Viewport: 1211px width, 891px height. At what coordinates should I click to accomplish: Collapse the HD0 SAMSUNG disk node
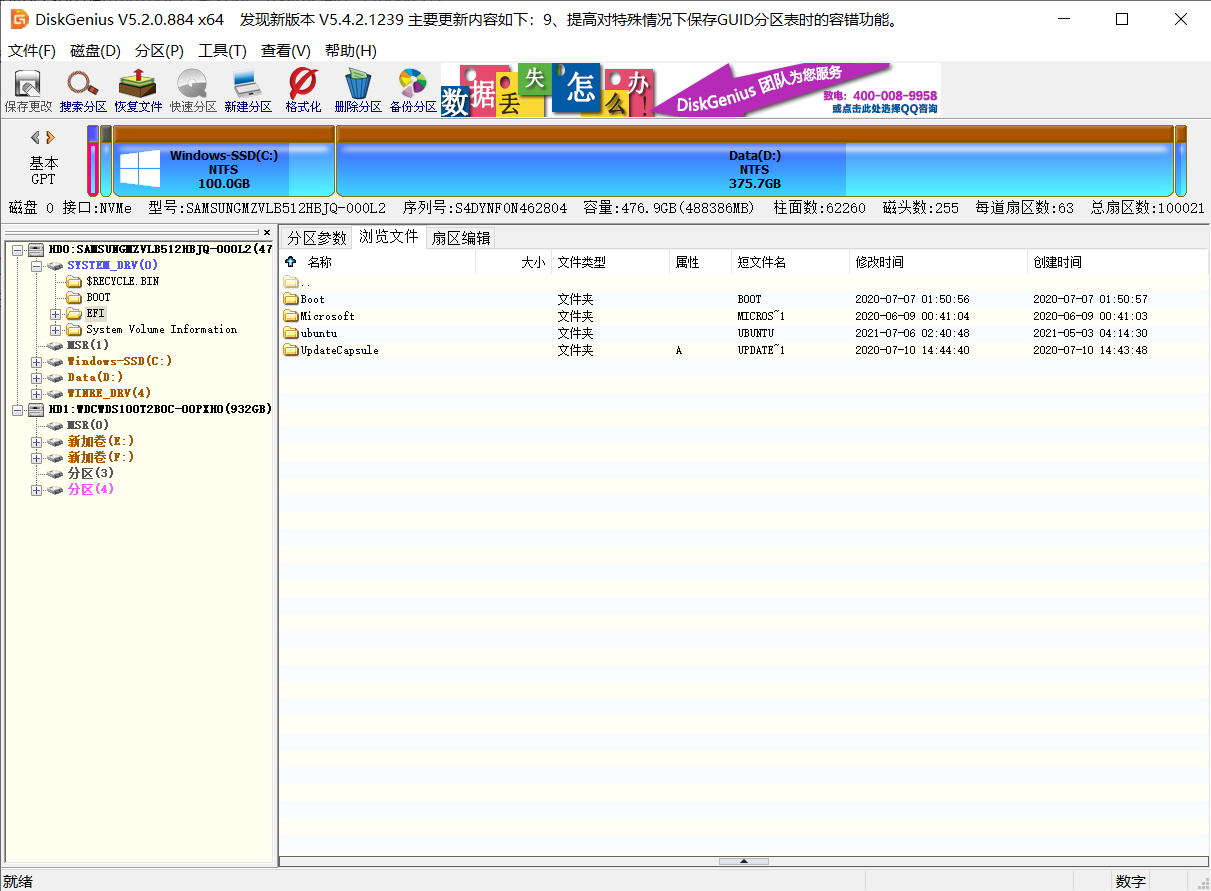point(17,249)
